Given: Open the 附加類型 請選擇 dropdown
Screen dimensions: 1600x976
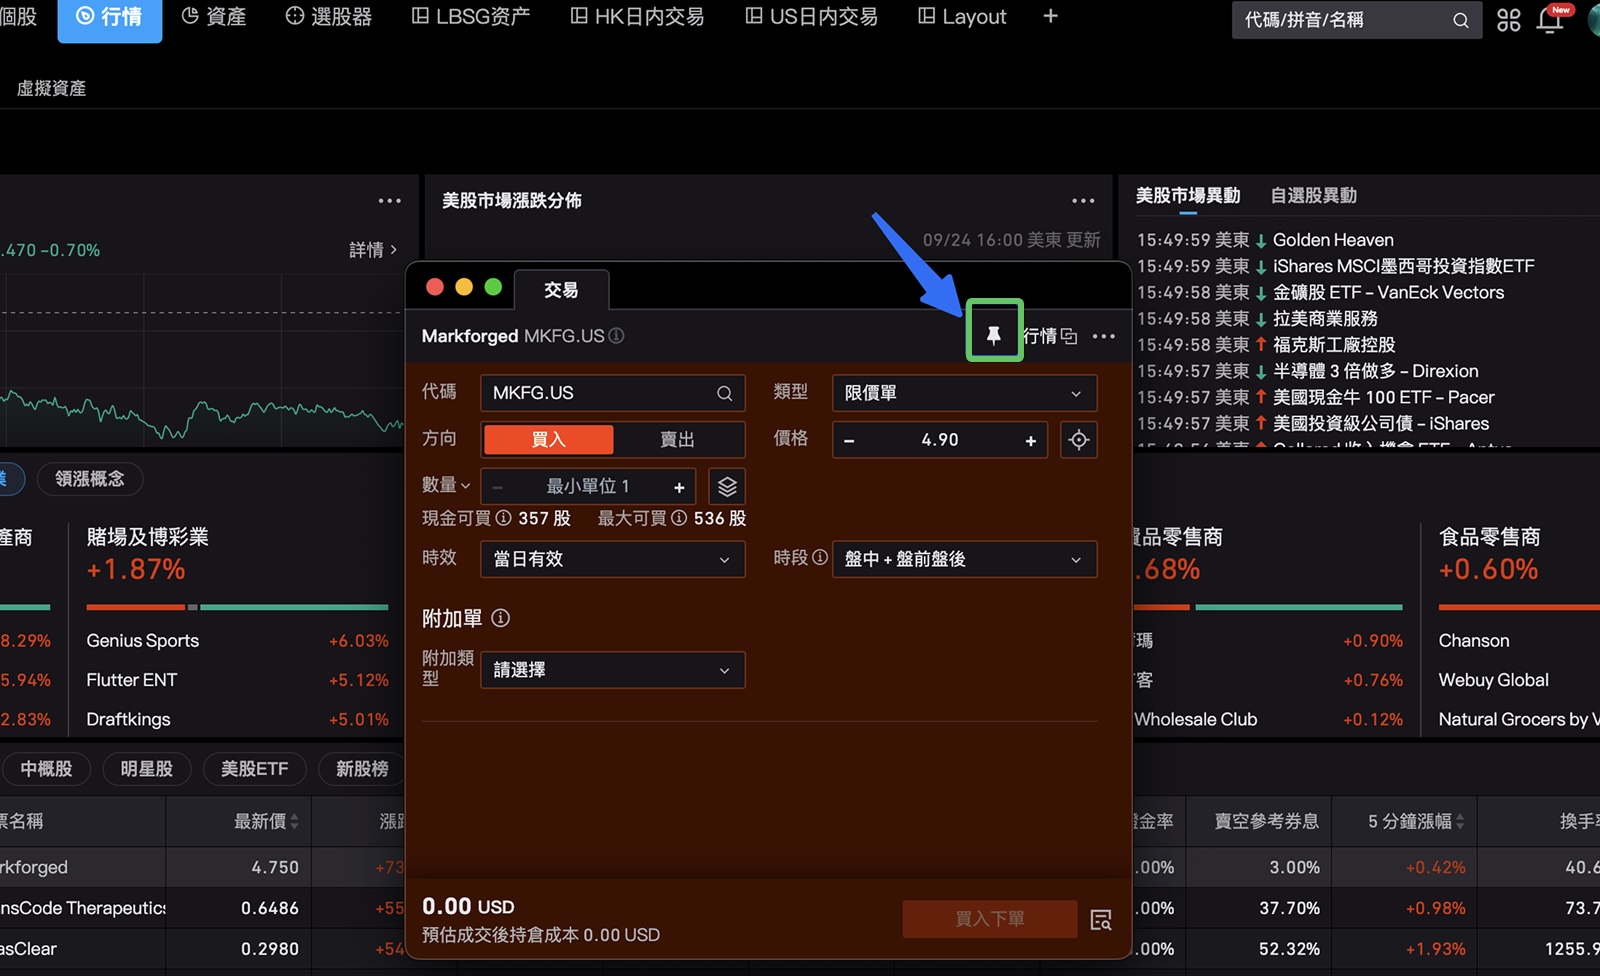Looking at the screenshot, I should [612, 671].
